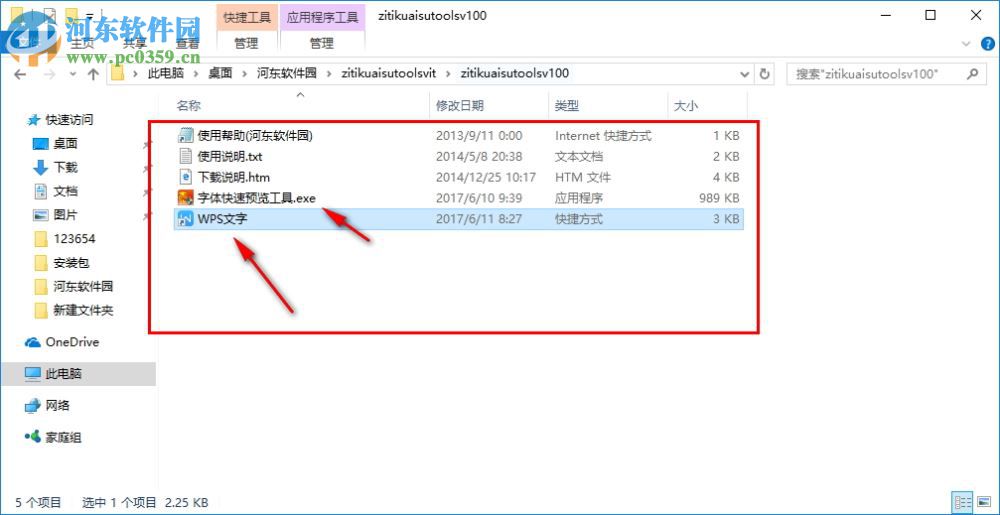Click the 网络 network icon
The image size is (1000, 515).
tap(33, 406)
